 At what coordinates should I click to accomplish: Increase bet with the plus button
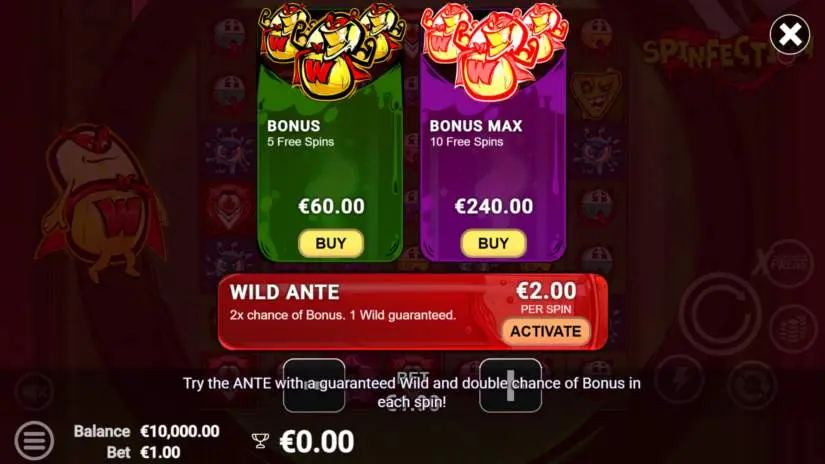pos(510,385)
